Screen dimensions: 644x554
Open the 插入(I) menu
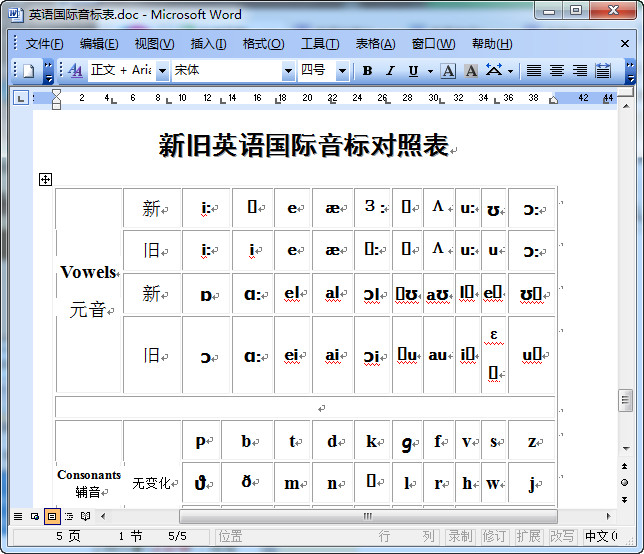coord(208,44)
